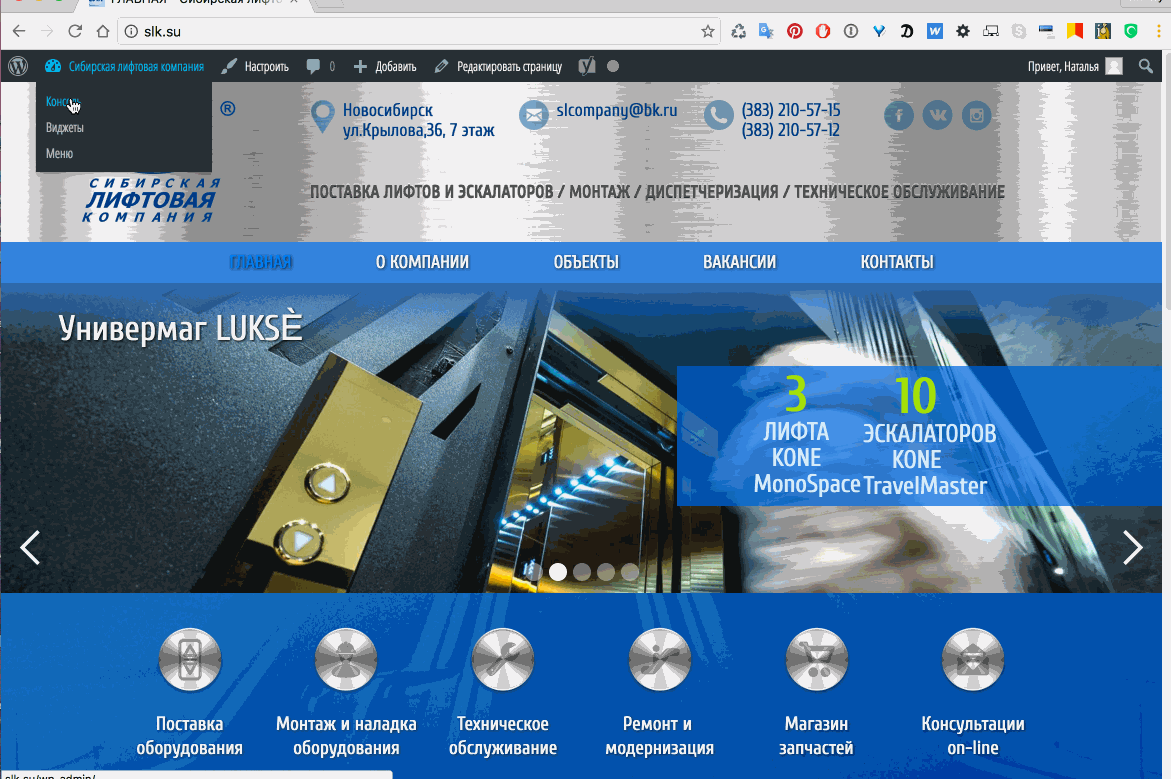Bookmark page with the star icon
Image resolution: width=1171 pixels, height=779 pixels.
click(x=707, y=31)
